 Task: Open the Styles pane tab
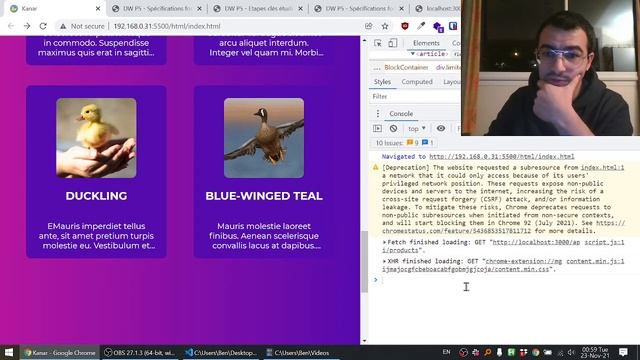pos(382,82)
